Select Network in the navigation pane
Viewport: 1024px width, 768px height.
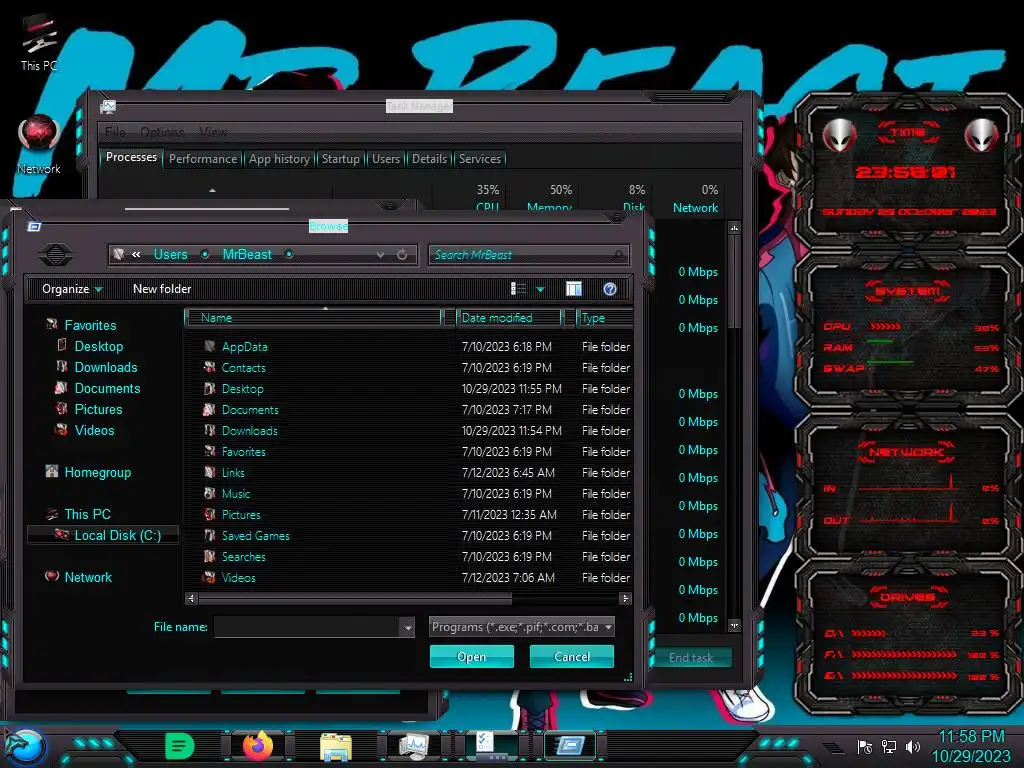[x=88, y=577]
